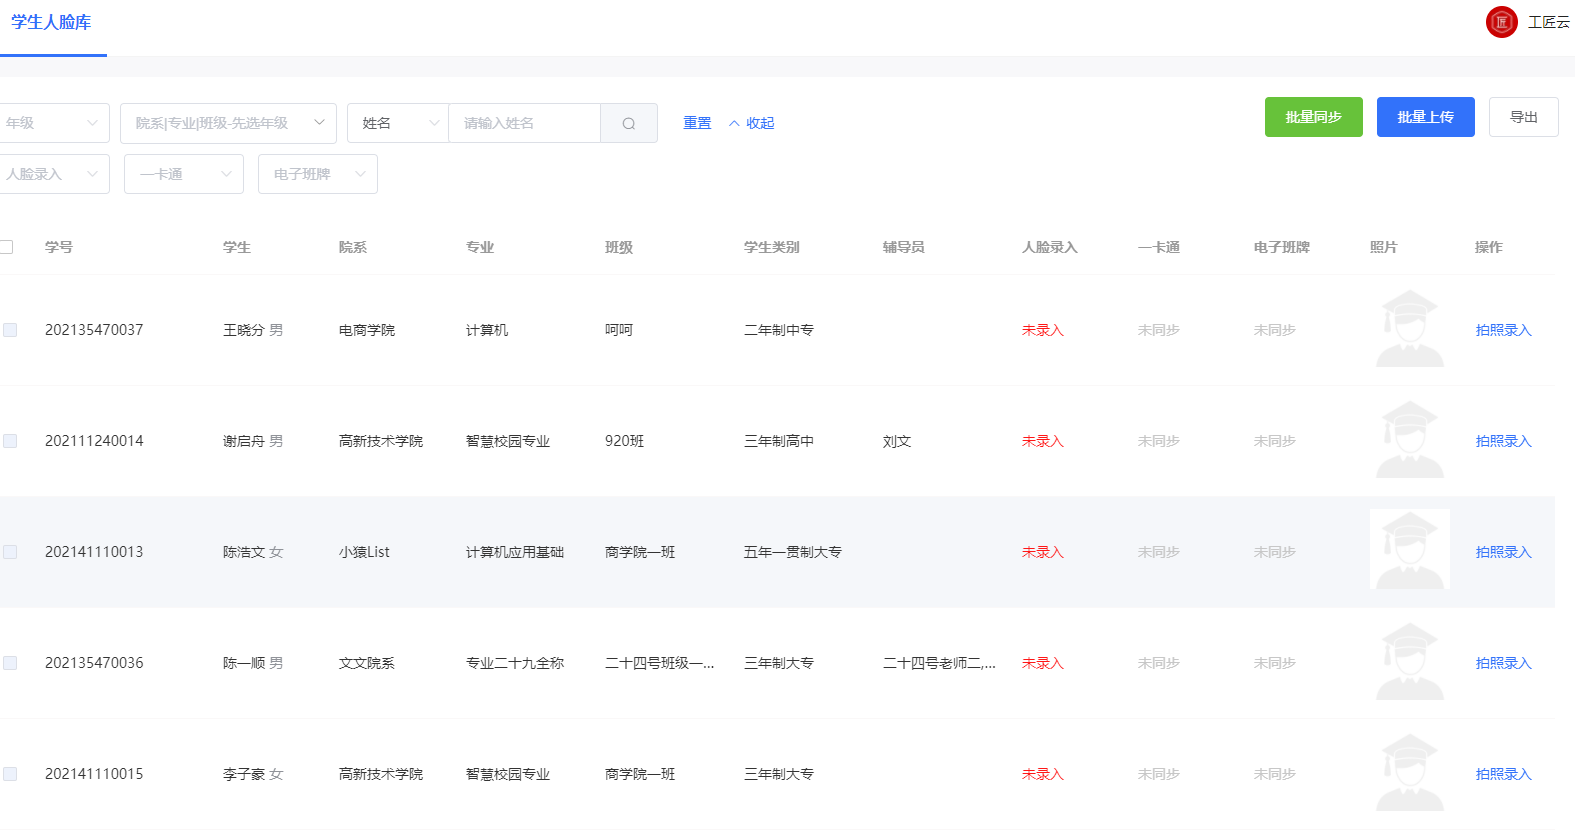Check the row for 202111240014
Viewport: 1575px width, 840px height.
(10, 441)
